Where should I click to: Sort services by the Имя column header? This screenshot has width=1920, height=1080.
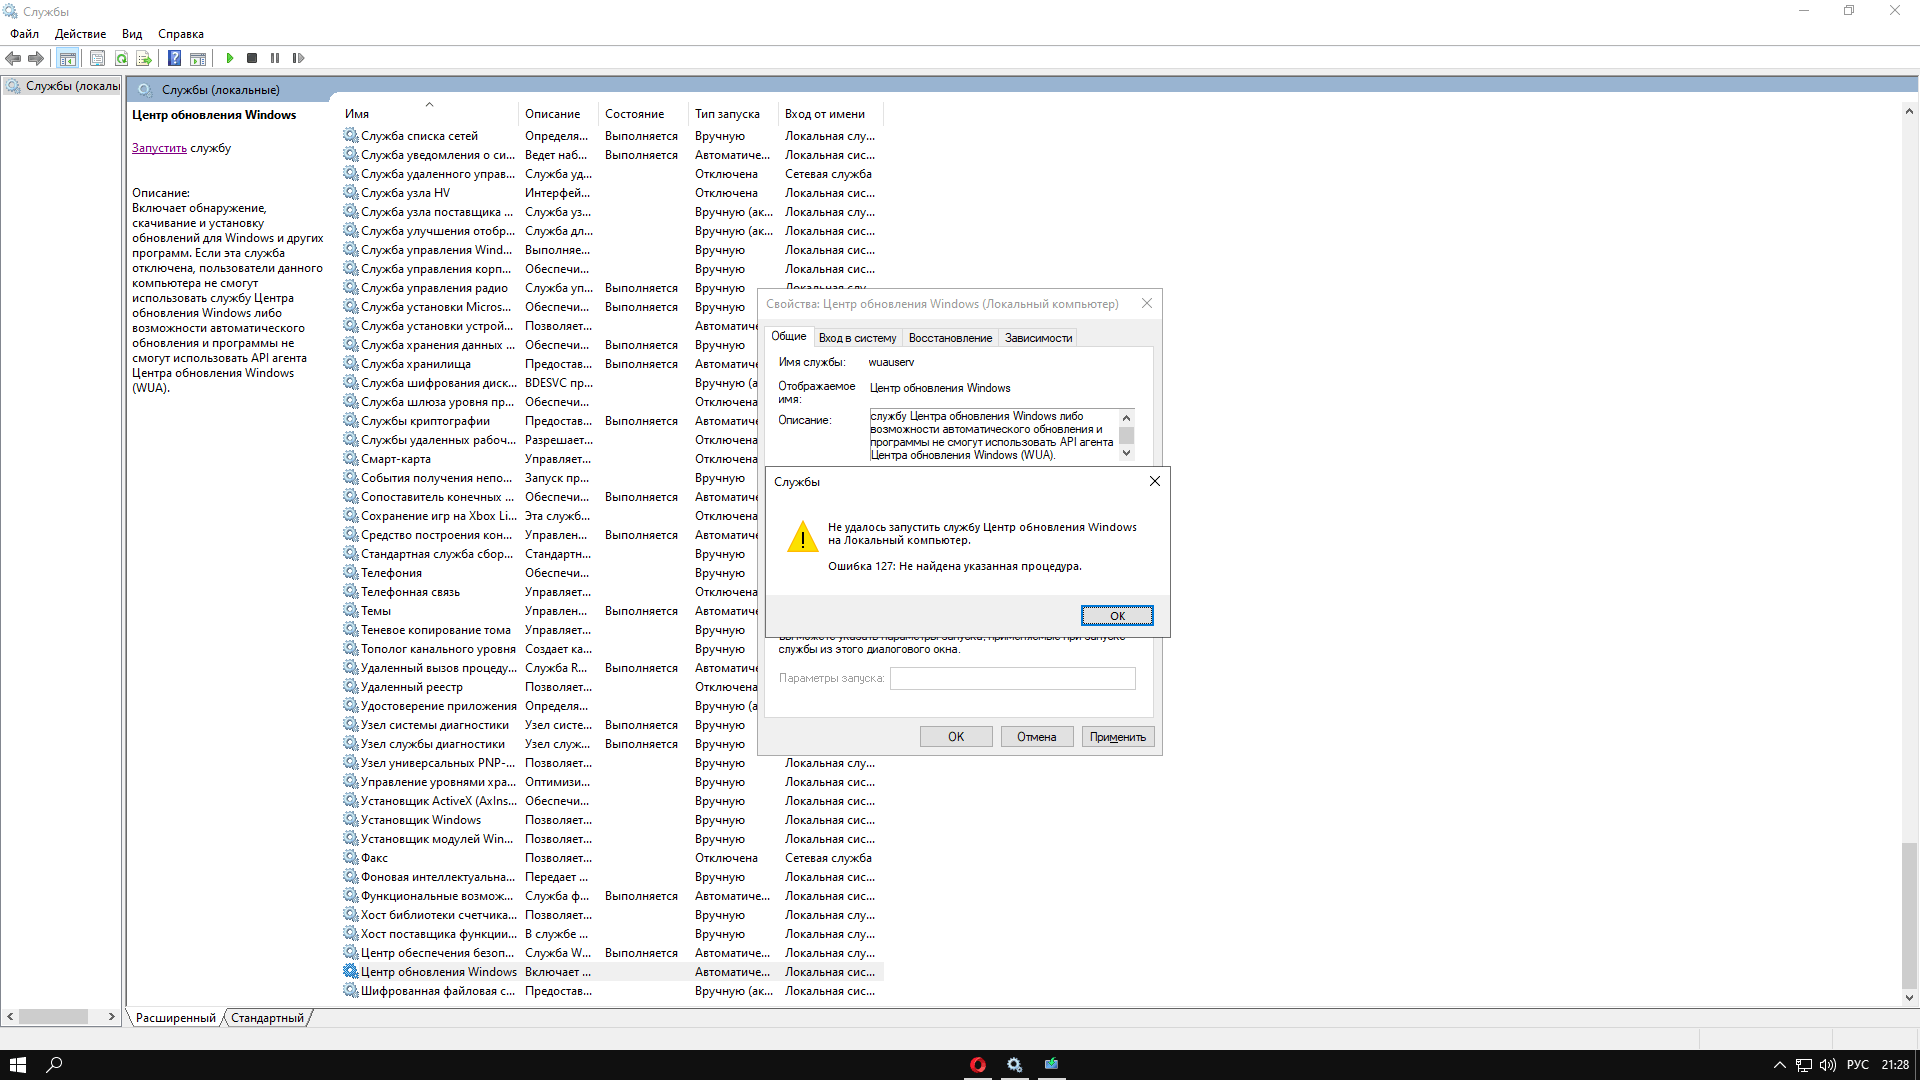(x=430, y=114)
